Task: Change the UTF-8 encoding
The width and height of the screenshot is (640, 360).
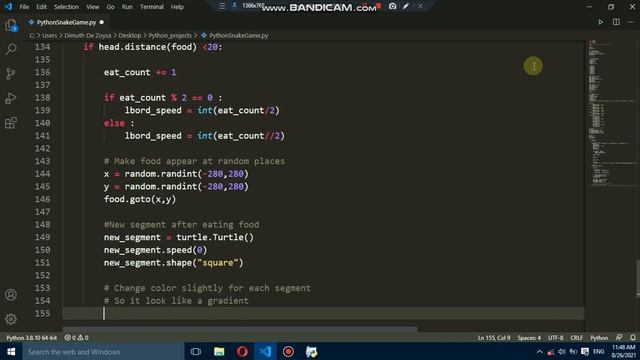Action: tap(556, 338)
